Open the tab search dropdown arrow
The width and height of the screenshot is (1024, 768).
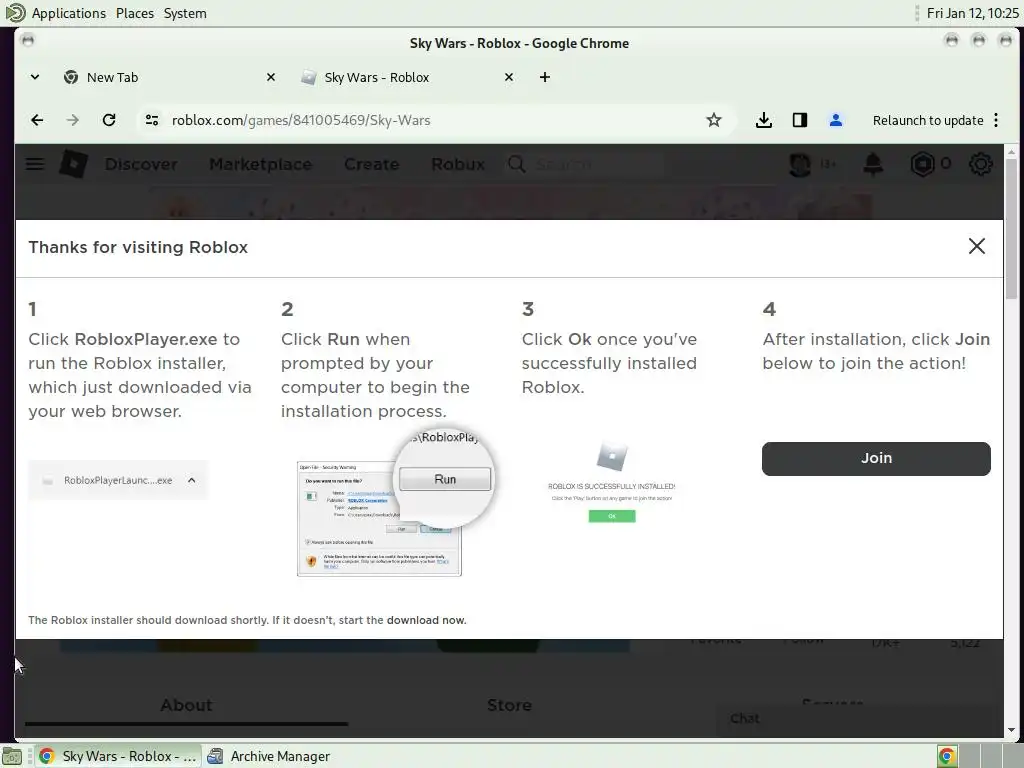point(35,77)
